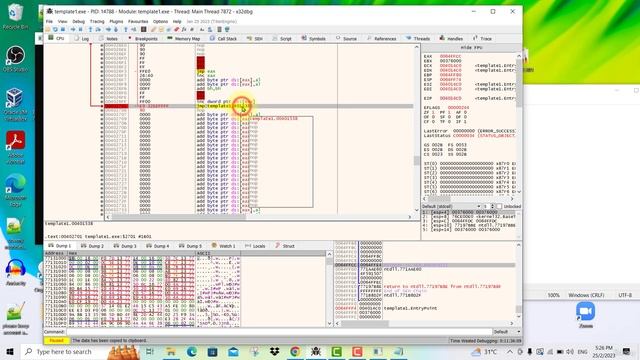This screenshot has height=360, width=640.
Task: Open Chrome from the taskbar
Action: tap(295, 351)
